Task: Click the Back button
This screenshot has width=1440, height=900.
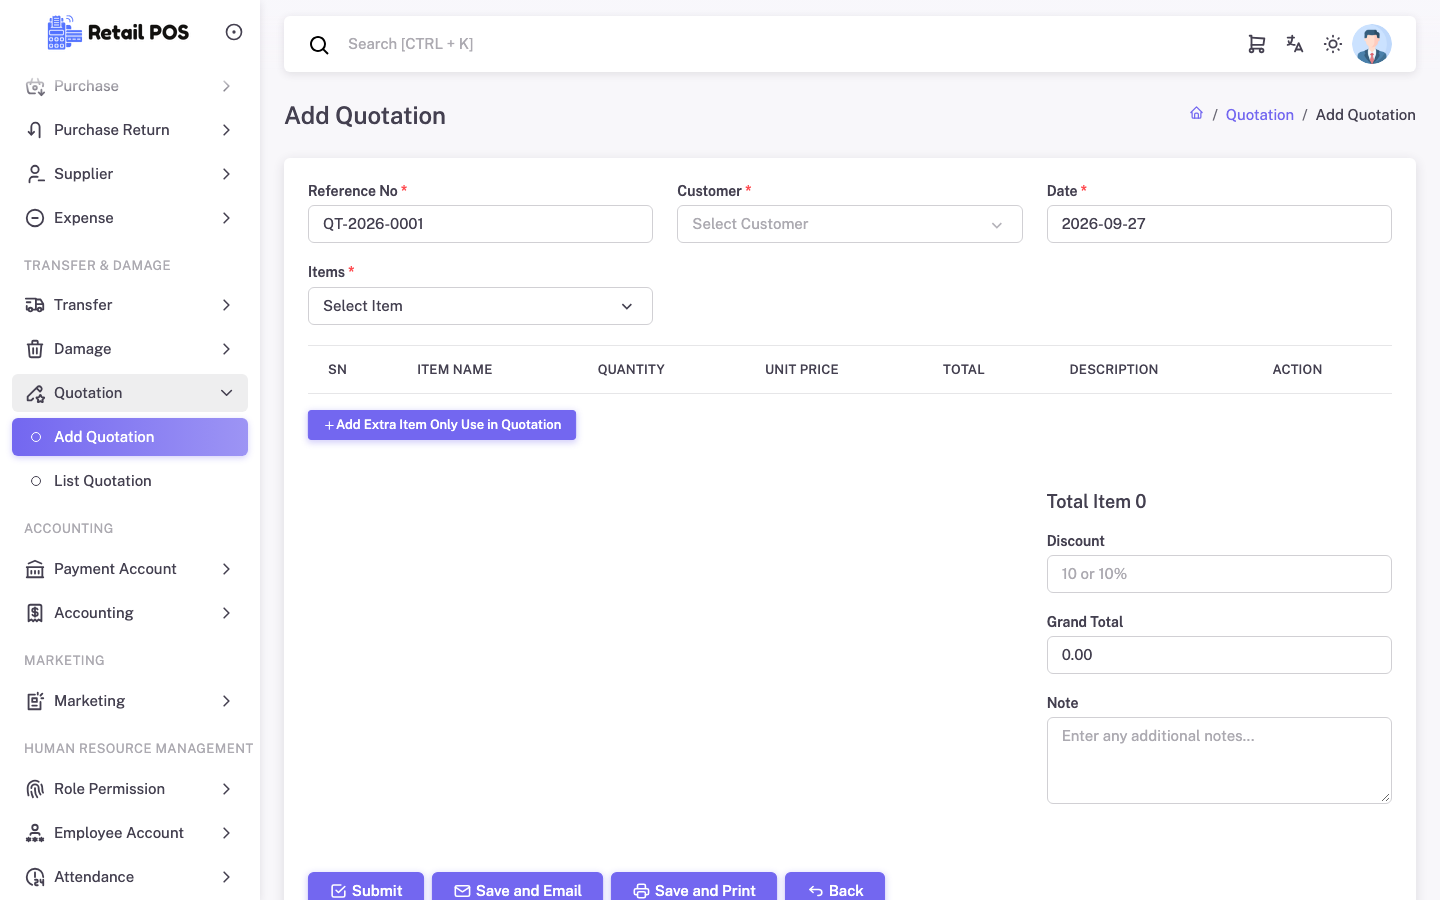Action: click(x=835, y=888)
